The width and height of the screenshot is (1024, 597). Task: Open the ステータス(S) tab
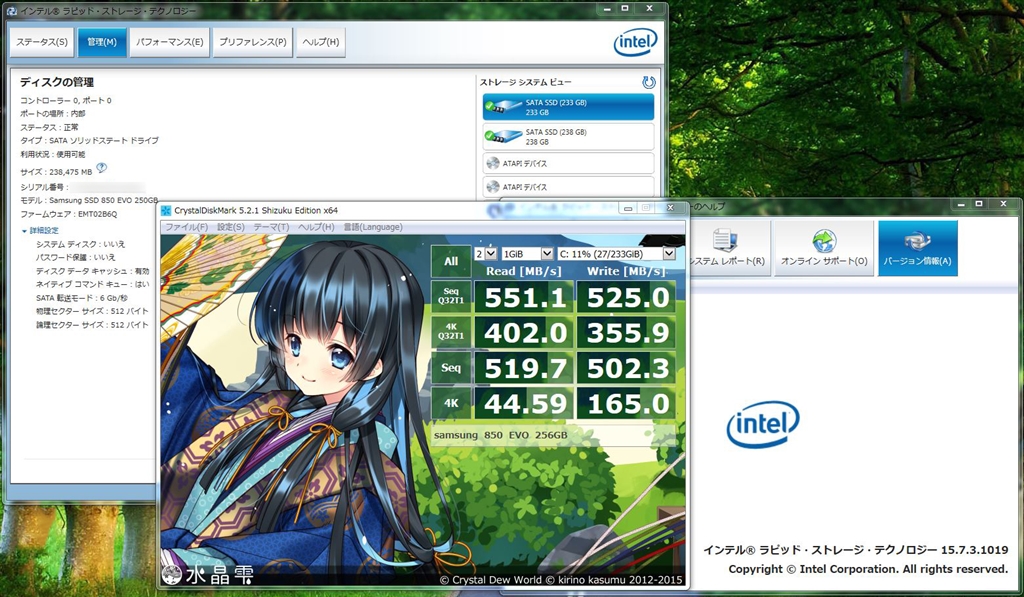42,42
